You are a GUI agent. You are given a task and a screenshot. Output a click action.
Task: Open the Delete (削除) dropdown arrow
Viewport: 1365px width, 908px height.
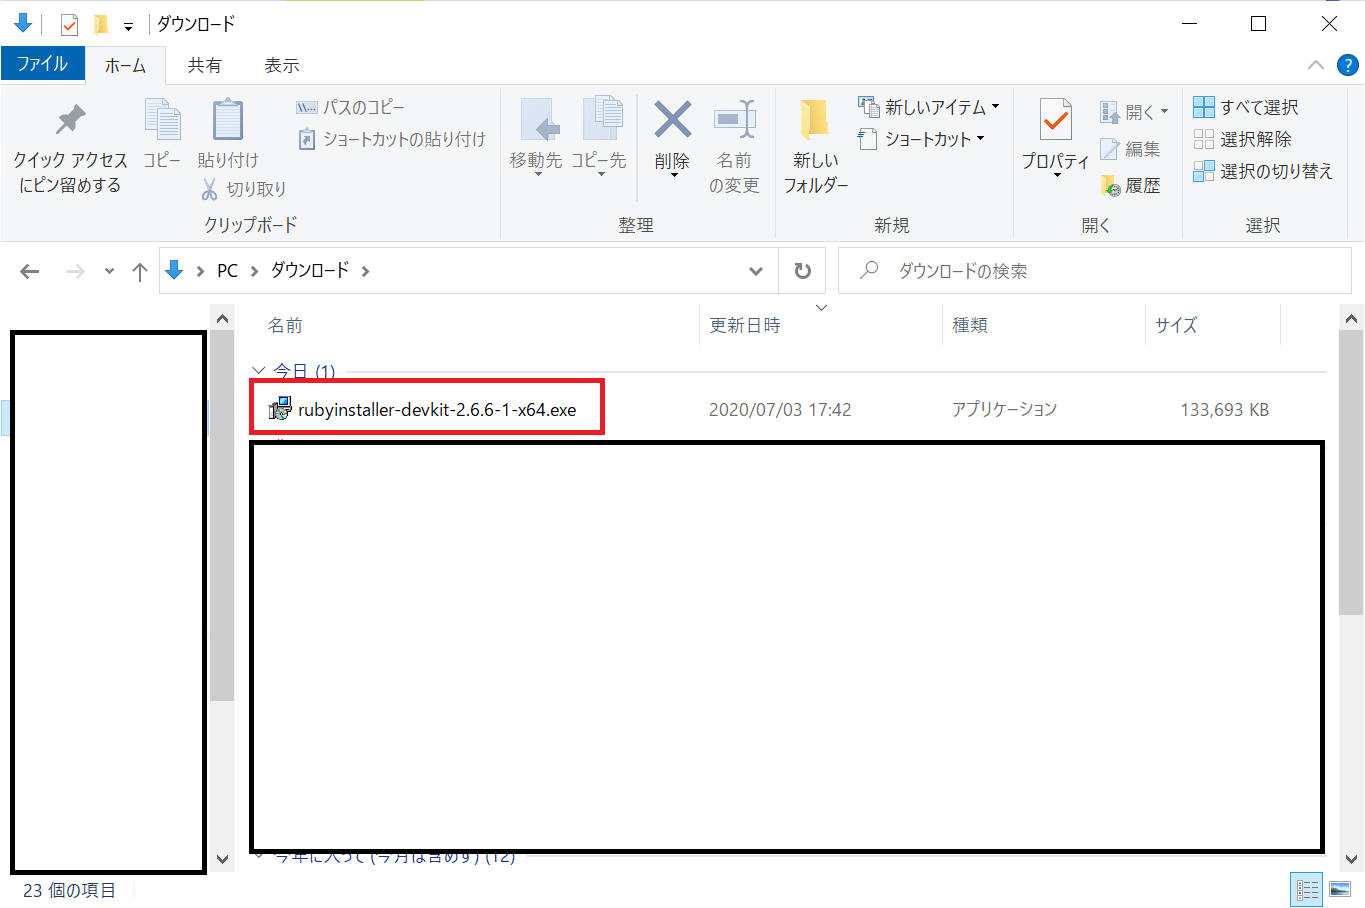coord(674,176)
